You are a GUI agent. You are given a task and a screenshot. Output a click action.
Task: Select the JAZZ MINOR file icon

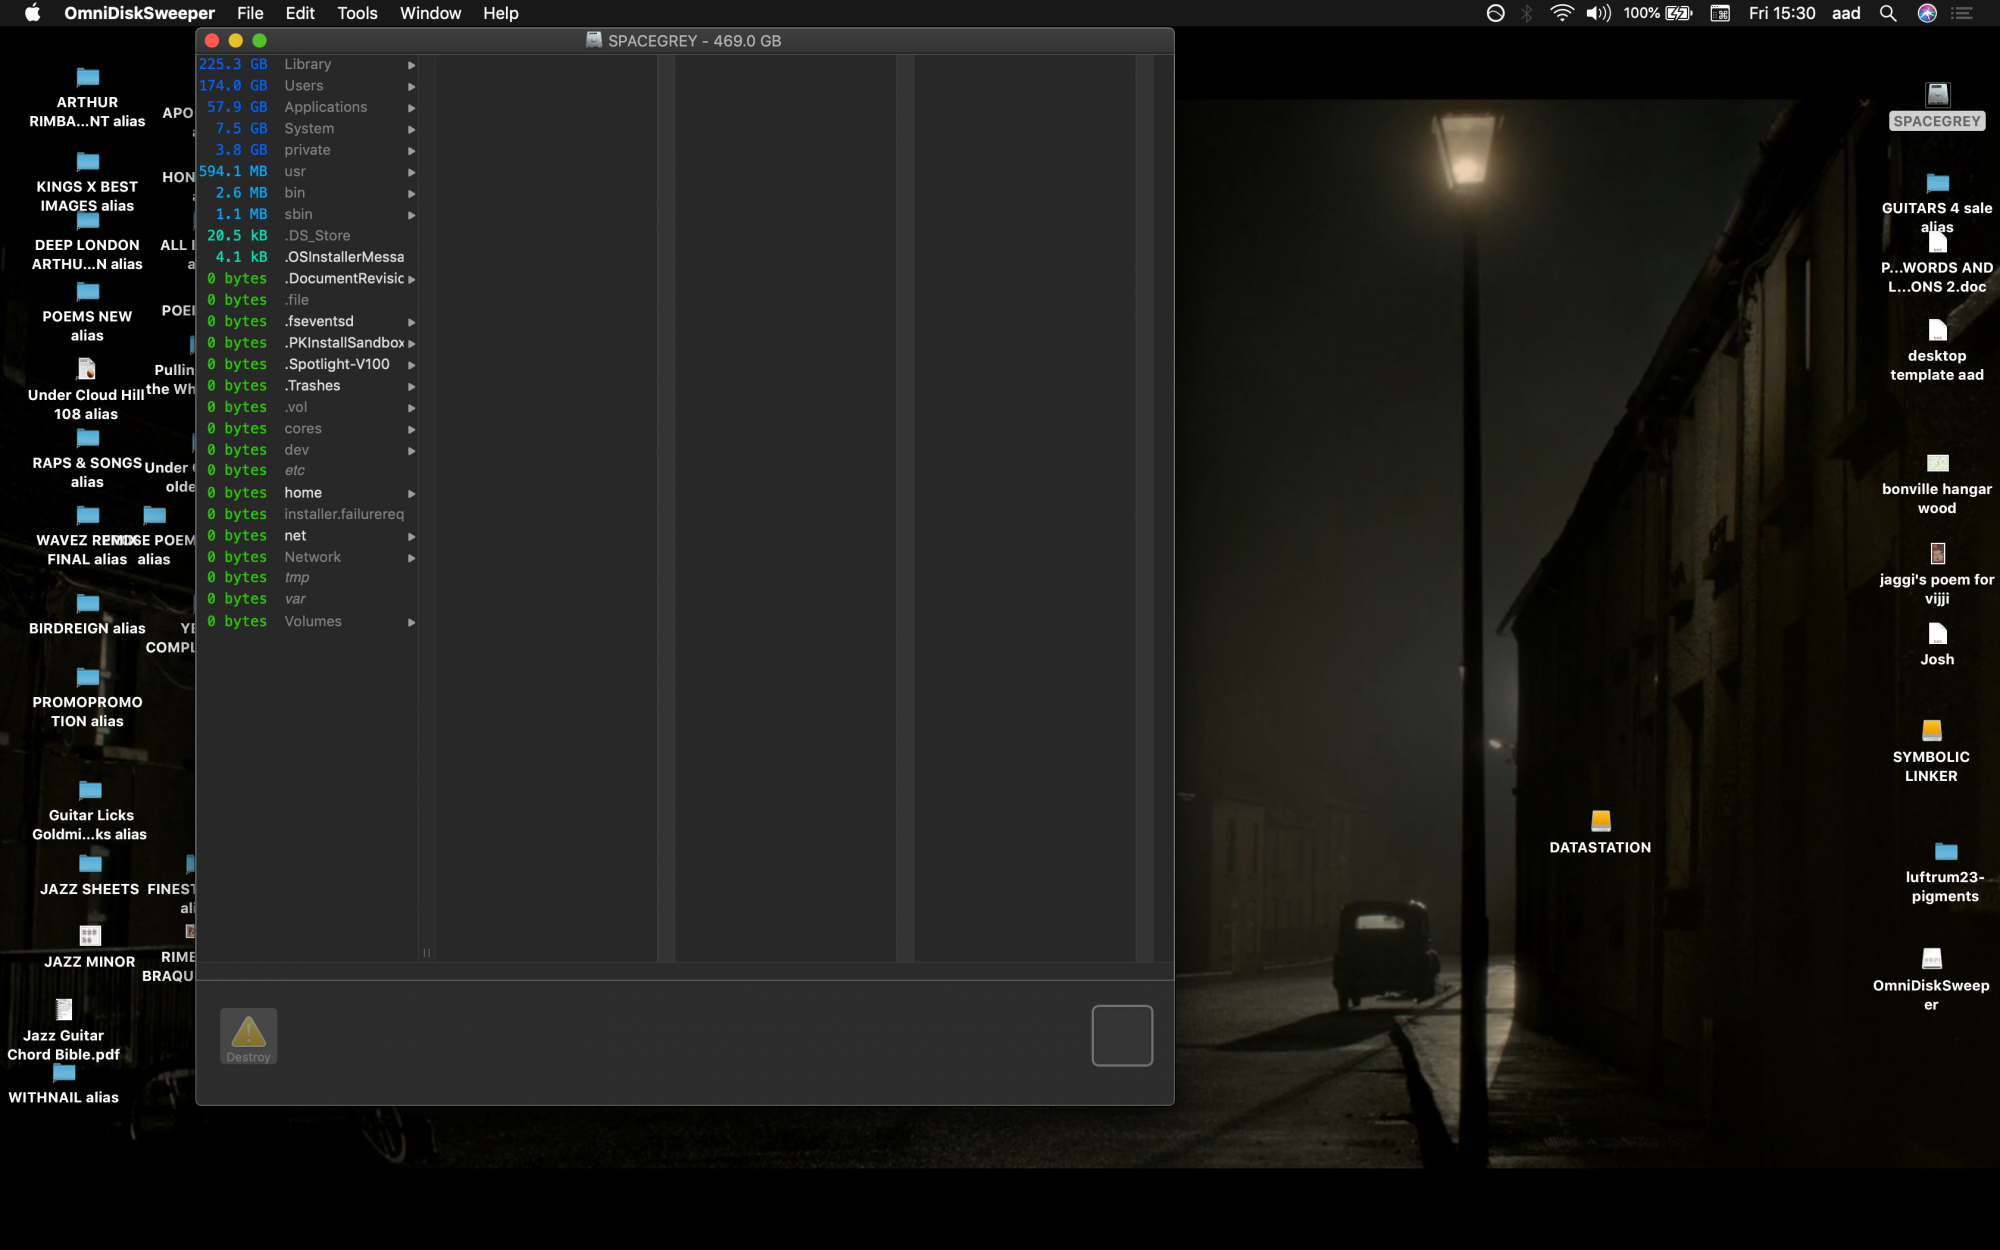(89, 936)
